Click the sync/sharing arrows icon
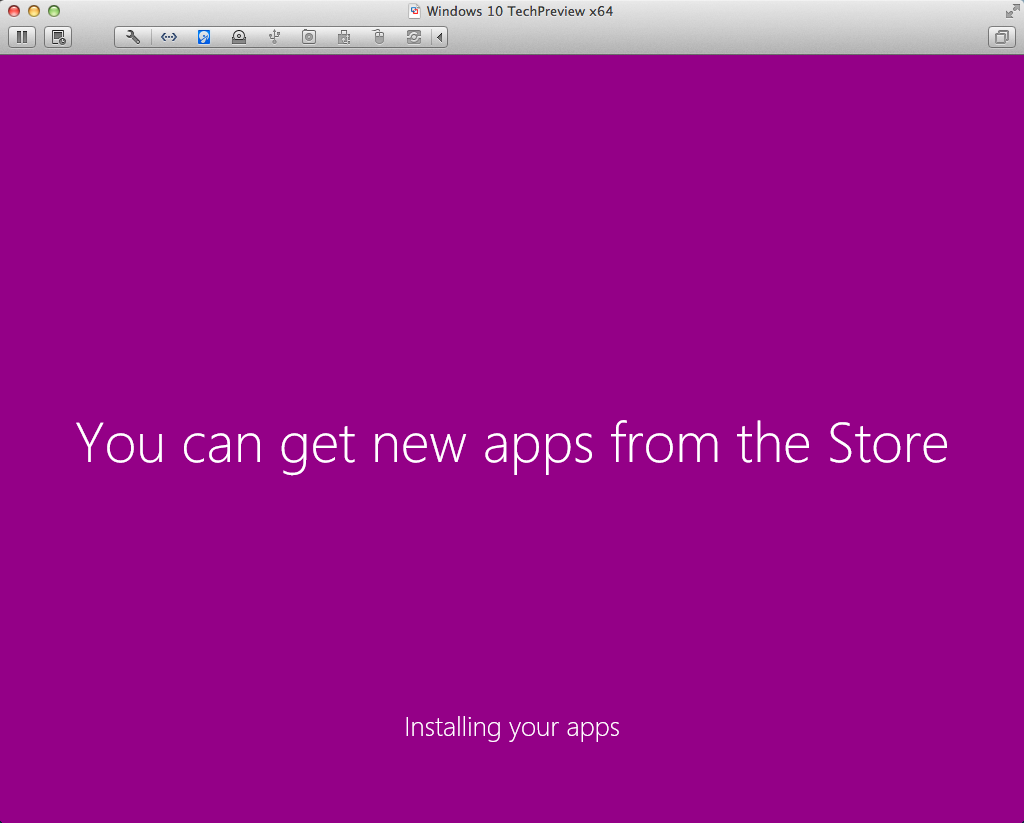This screenshot has width=1024, height=823. tap(414, 37)
